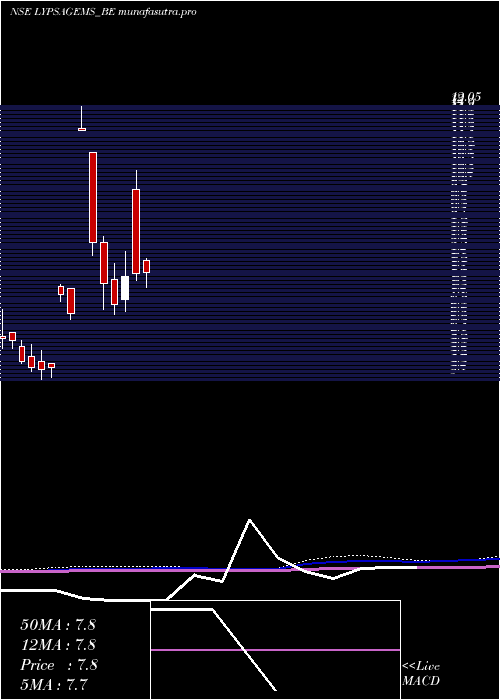Click the only white candlestick
500x700 pixels.
point(125,288)
